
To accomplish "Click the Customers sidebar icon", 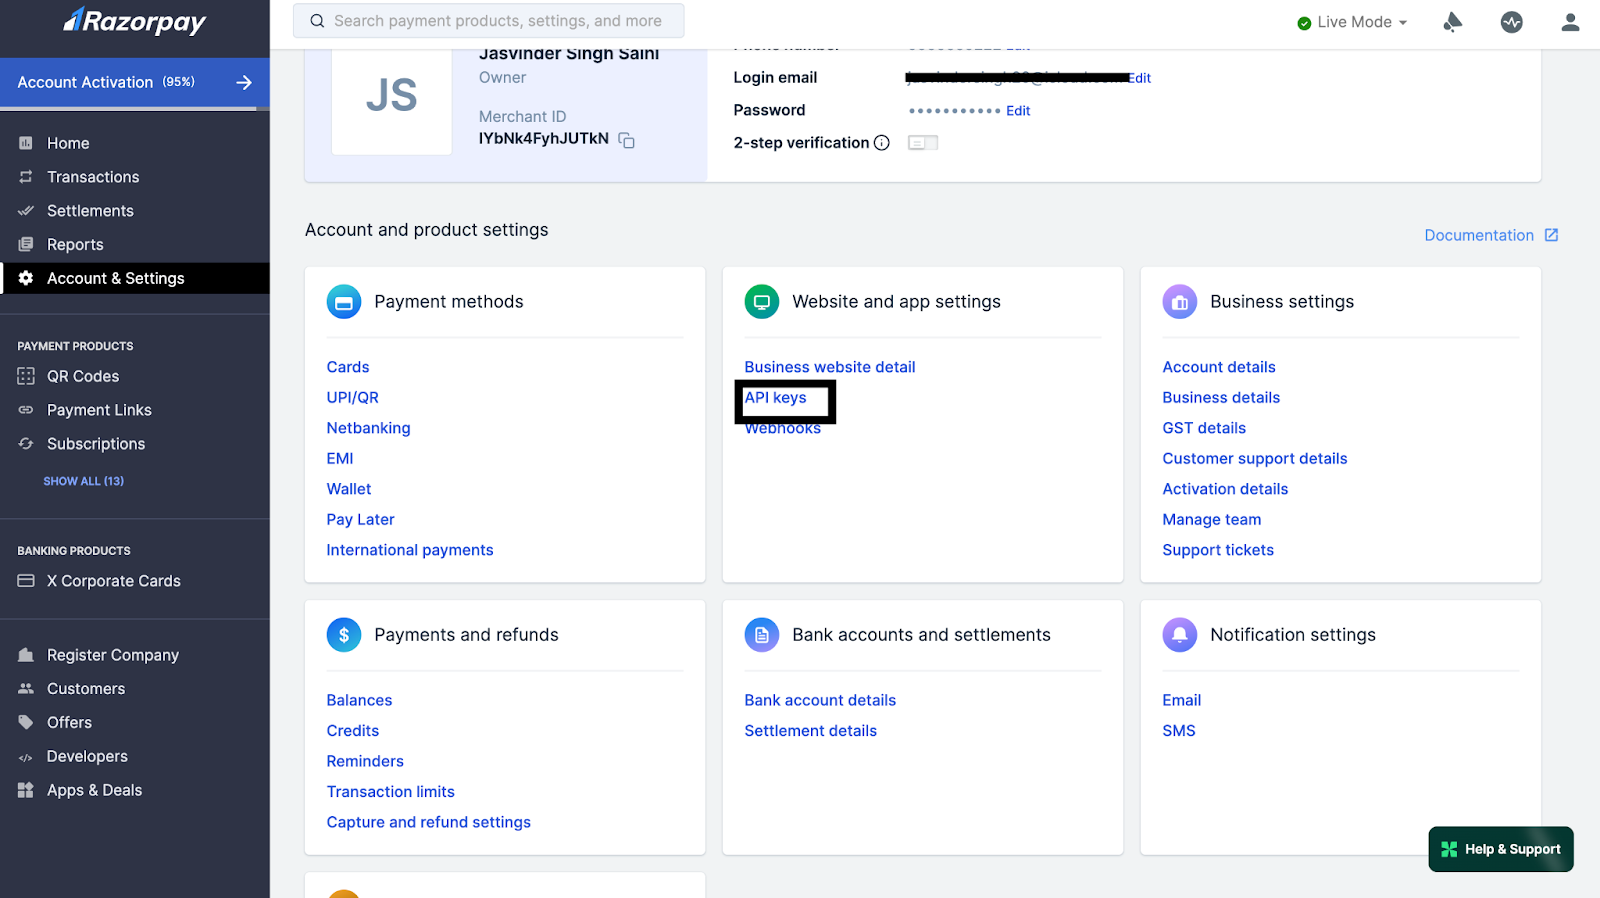I will click(x=26, y=689).
